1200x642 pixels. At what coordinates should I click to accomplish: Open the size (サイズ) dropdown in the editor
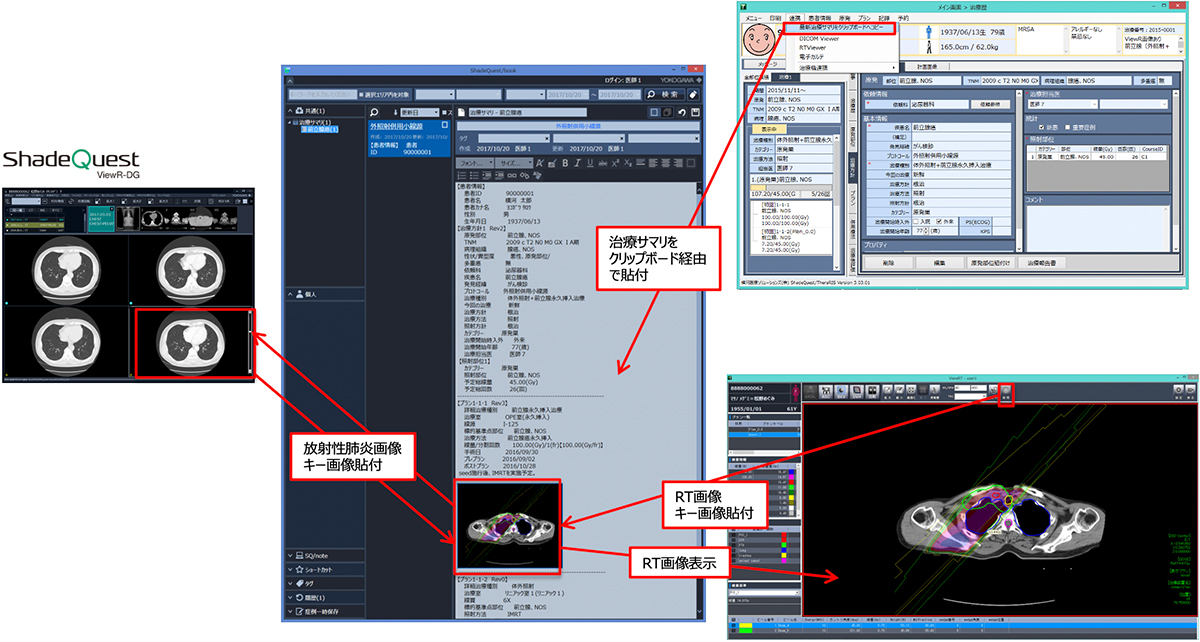click(x=514, y=162)
